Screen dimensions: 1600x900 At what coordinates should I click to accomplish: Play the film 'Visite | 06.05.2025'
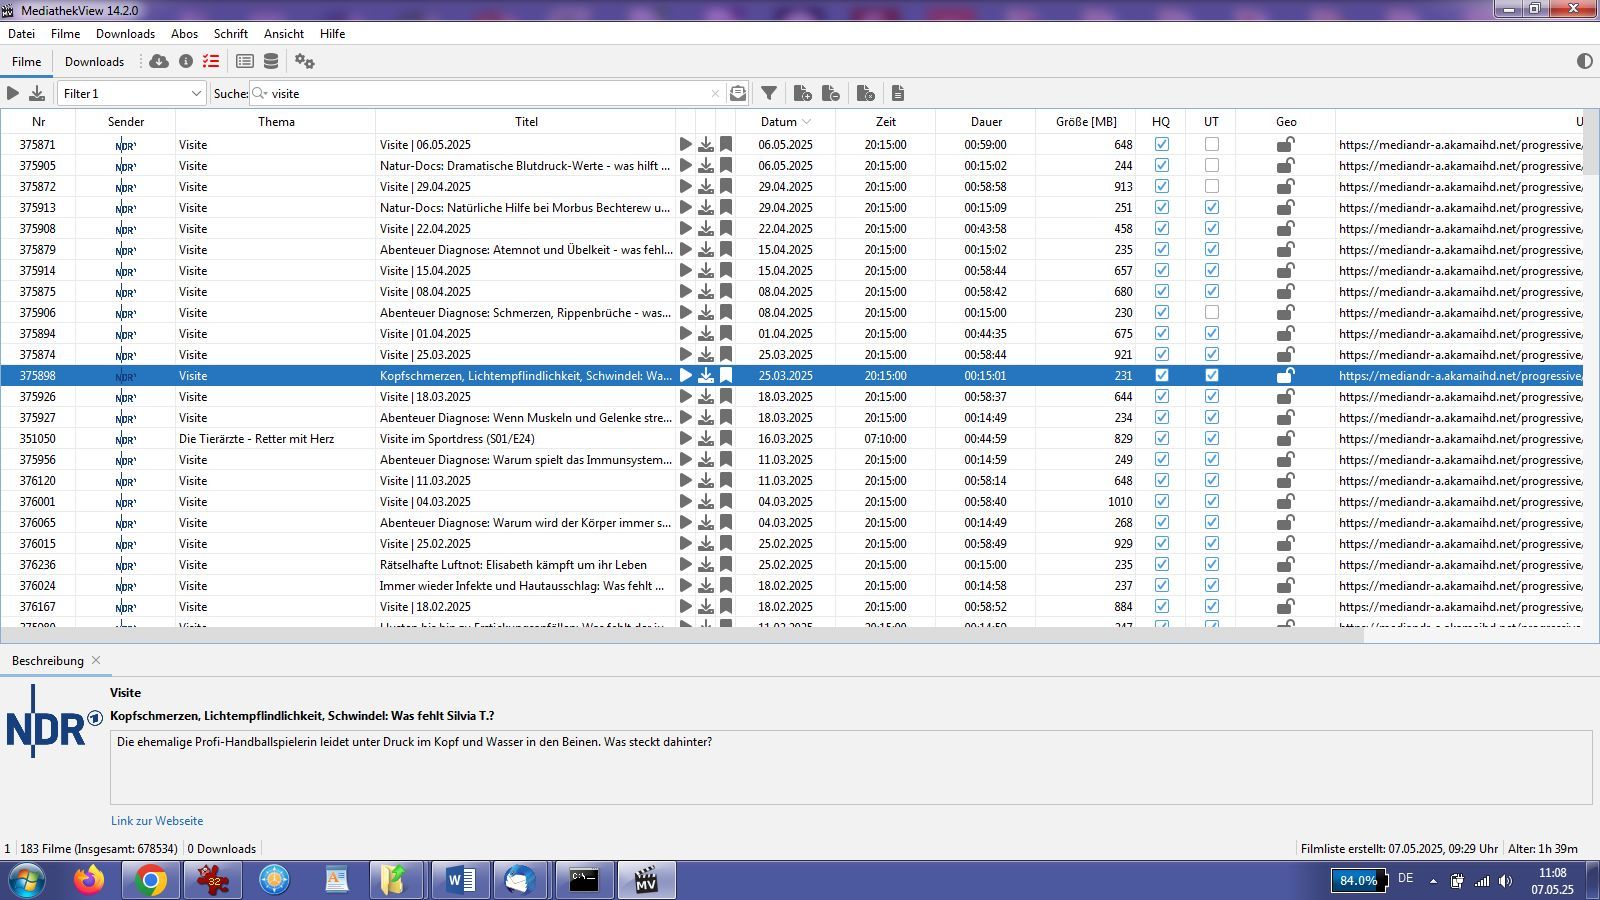click(x=686, y=144)
